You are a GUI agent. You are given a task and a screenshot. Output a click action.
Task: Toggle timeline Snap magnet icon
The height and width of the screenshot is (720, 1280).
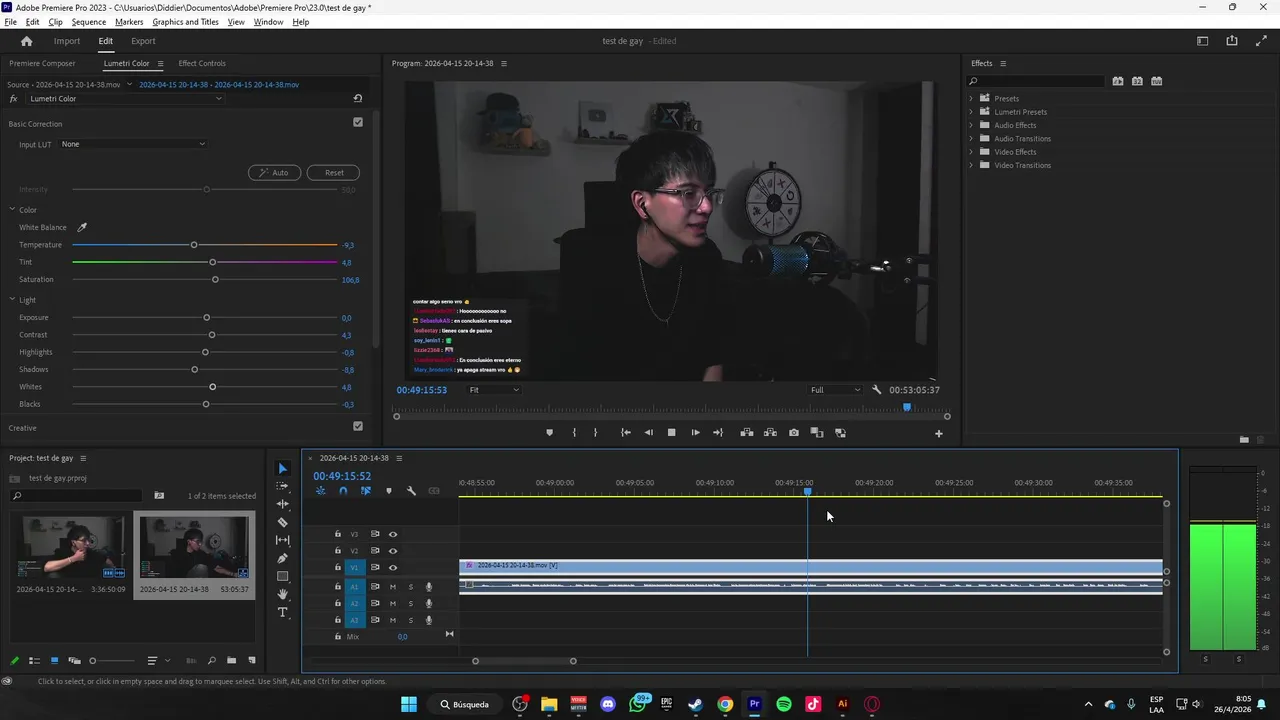[343, 491]
